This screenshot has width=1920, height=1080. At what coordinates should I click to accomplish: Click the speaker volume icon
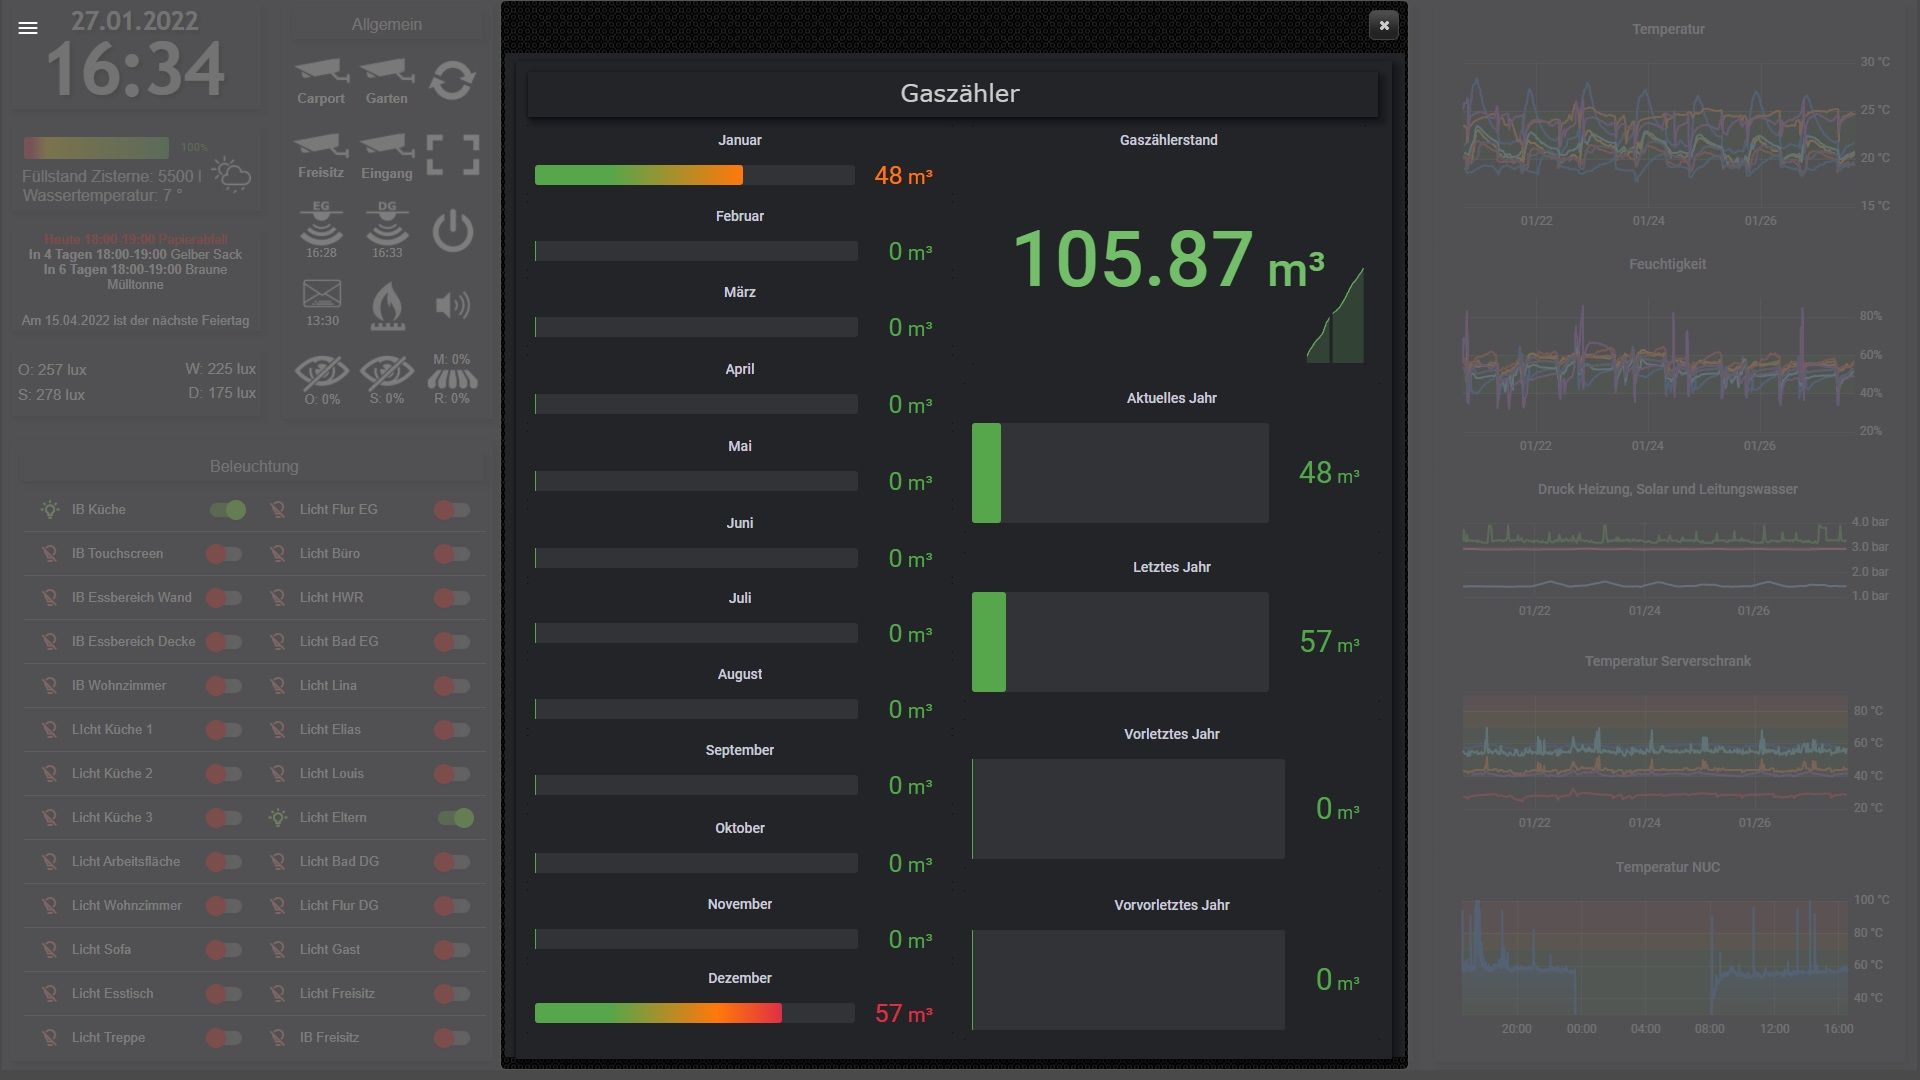tap(452, 304)
